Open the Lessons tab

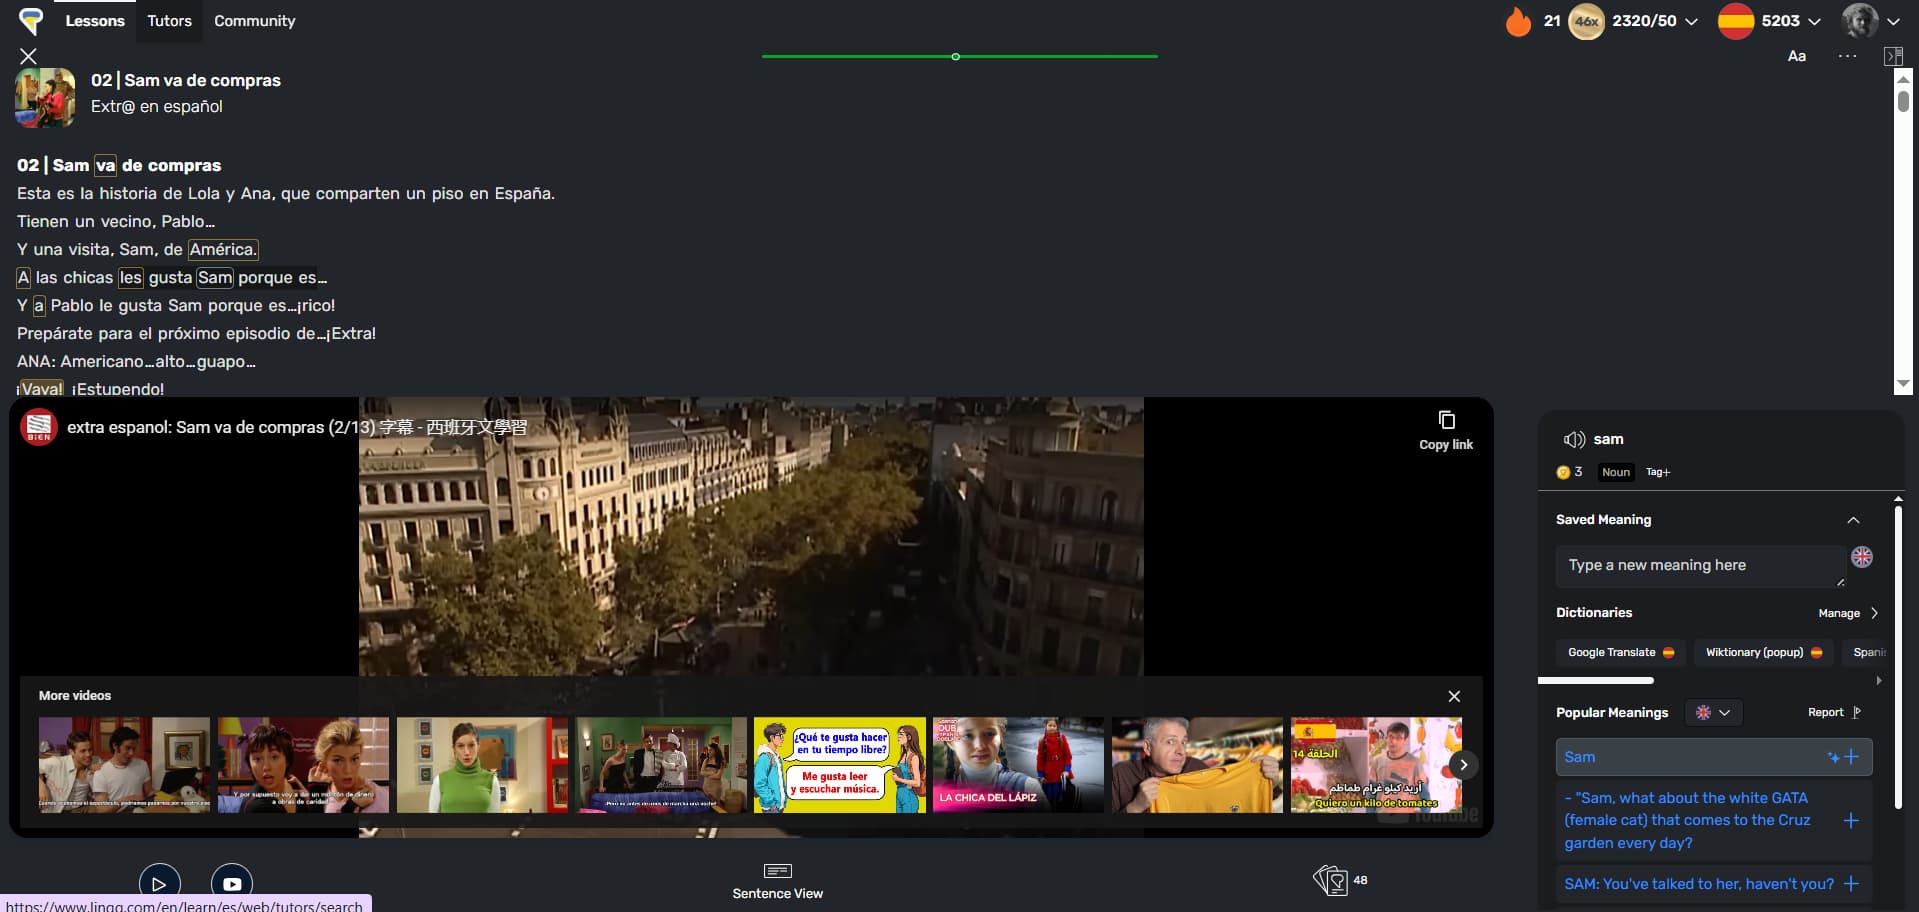pos(95,21)
